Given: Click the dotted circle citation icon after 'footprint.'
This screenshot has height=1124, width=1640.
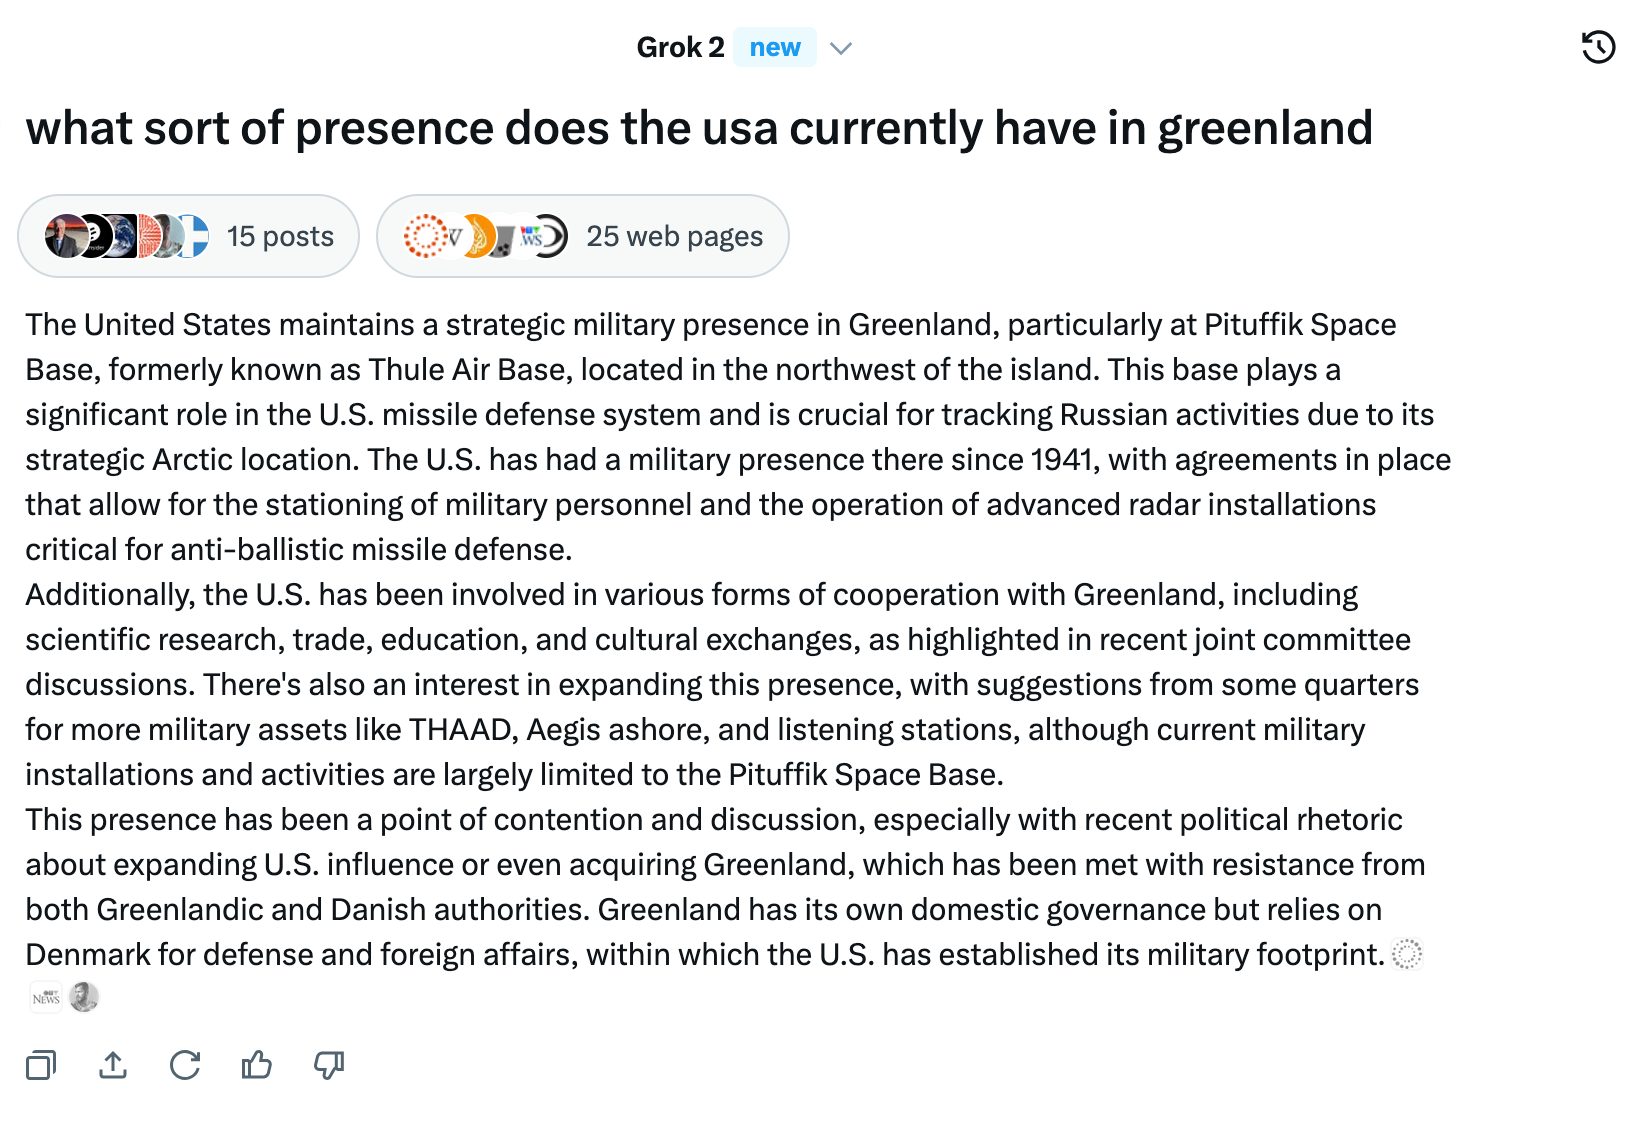Looking at the screenshot, I should point(1407,955).
